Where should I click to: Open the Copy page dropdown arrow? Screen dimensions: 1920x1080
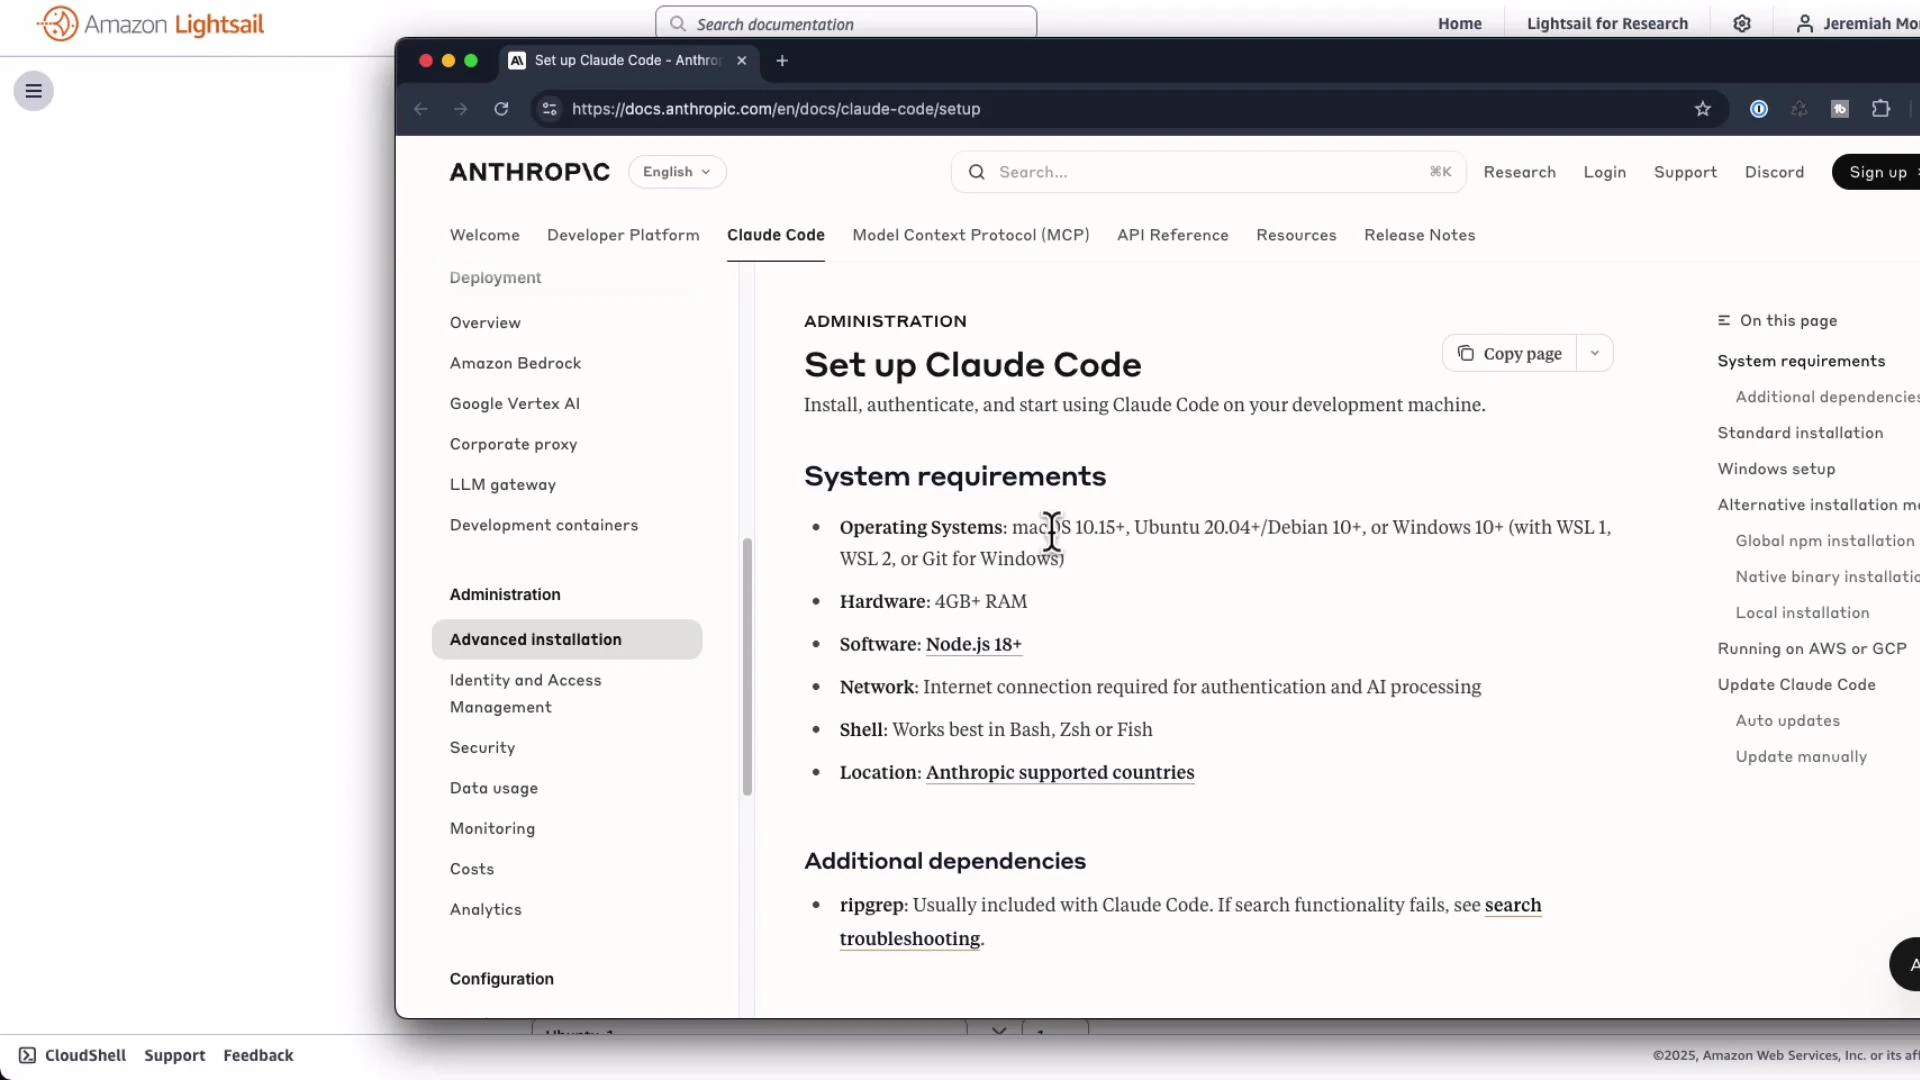pyautogui.click(x=1595, y=353)
